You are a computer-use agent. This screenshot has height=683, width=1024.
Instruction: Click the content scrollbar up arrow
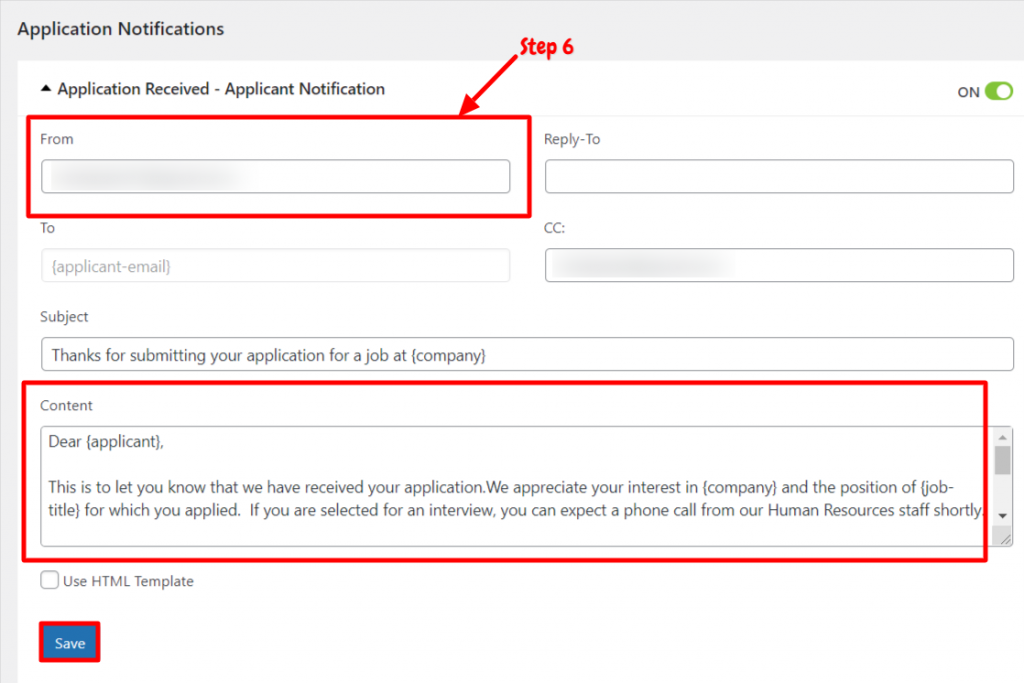(1002, 437)
